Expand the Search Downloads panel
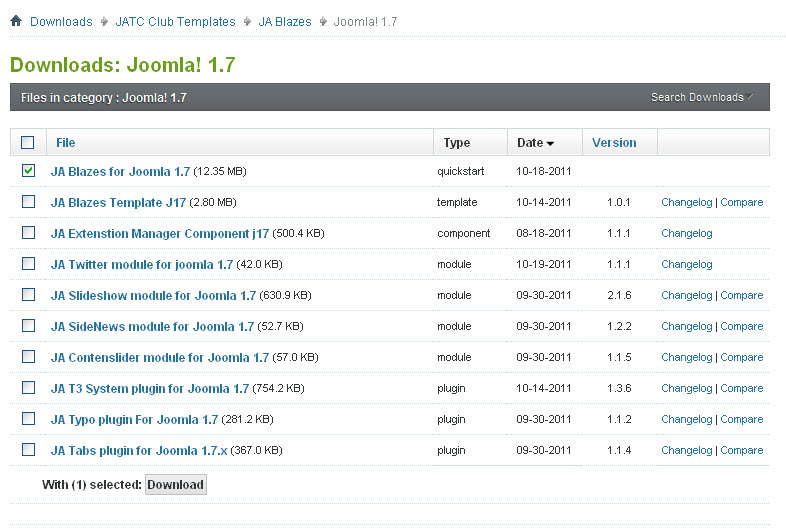The height and width of the screenshot is (528, 786). coord(701,97)
